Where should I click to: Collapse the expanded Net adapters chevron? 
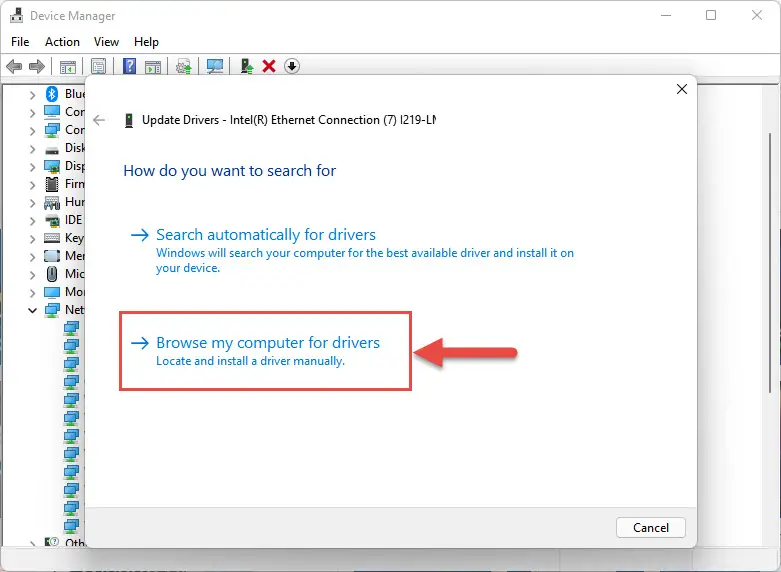point(32,310)
